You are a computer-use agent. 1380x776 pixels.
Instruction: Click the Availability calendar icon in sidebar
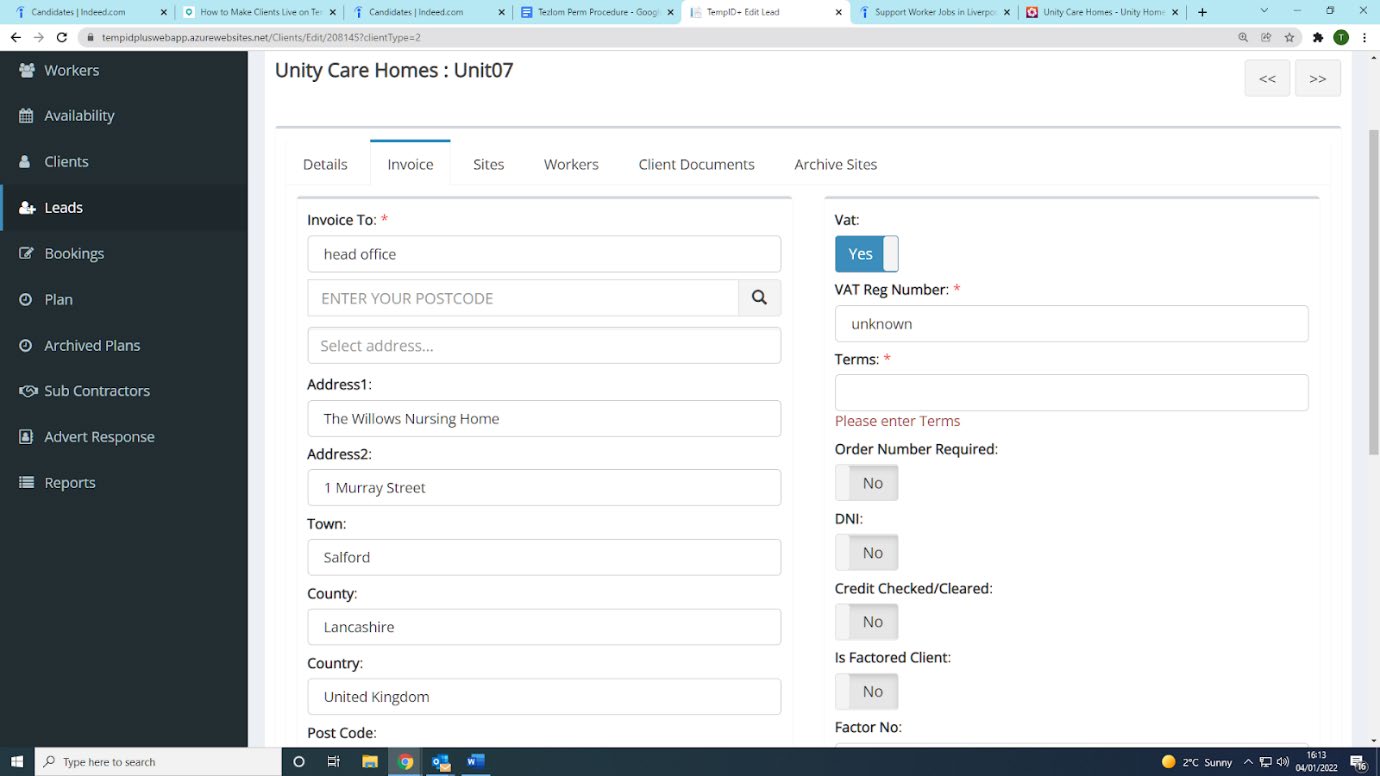coord(27,116)
